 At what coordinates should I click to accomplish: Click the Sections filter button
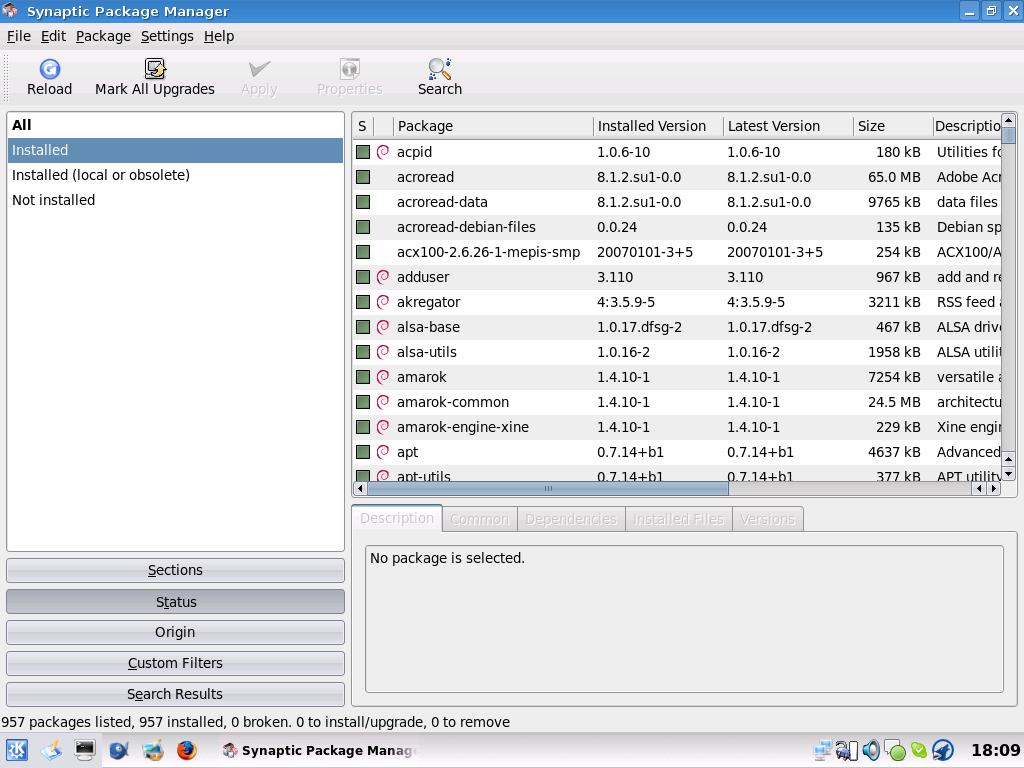[175, 570]
